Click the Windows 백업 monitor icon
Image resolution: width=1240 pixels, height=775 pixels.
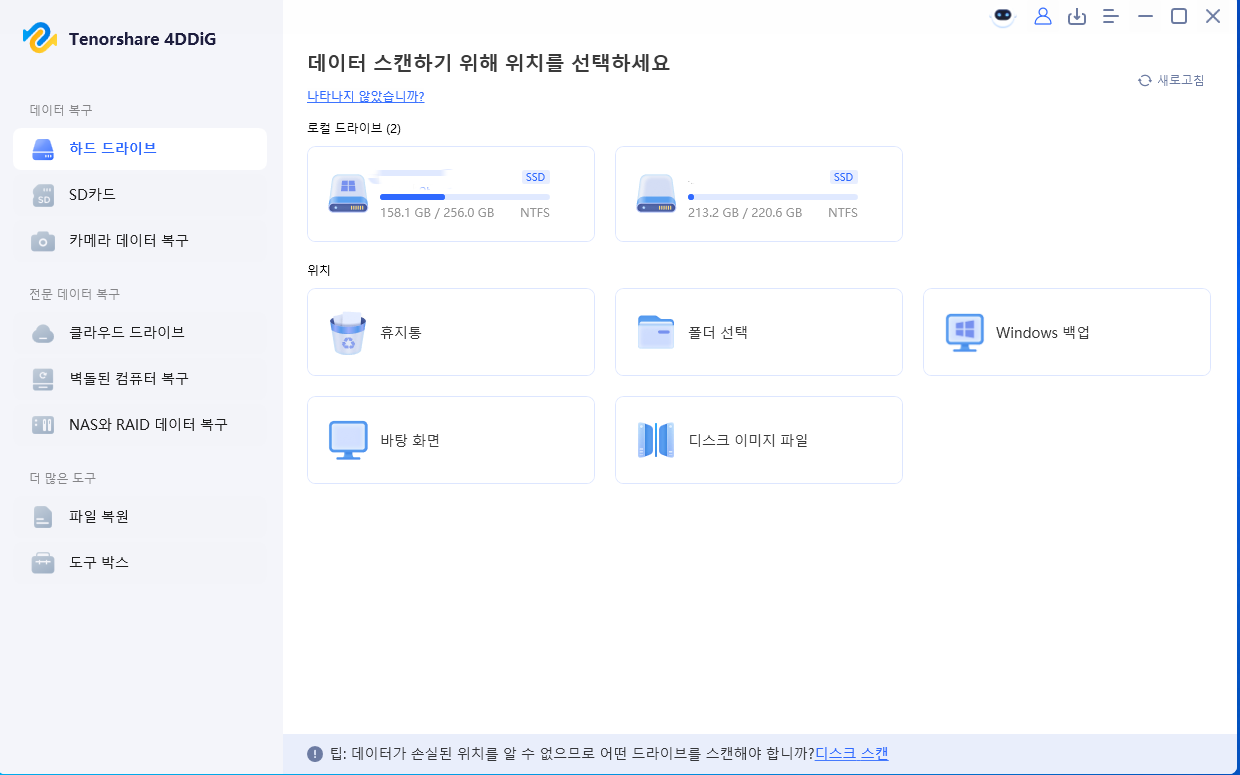click(964, 333)
